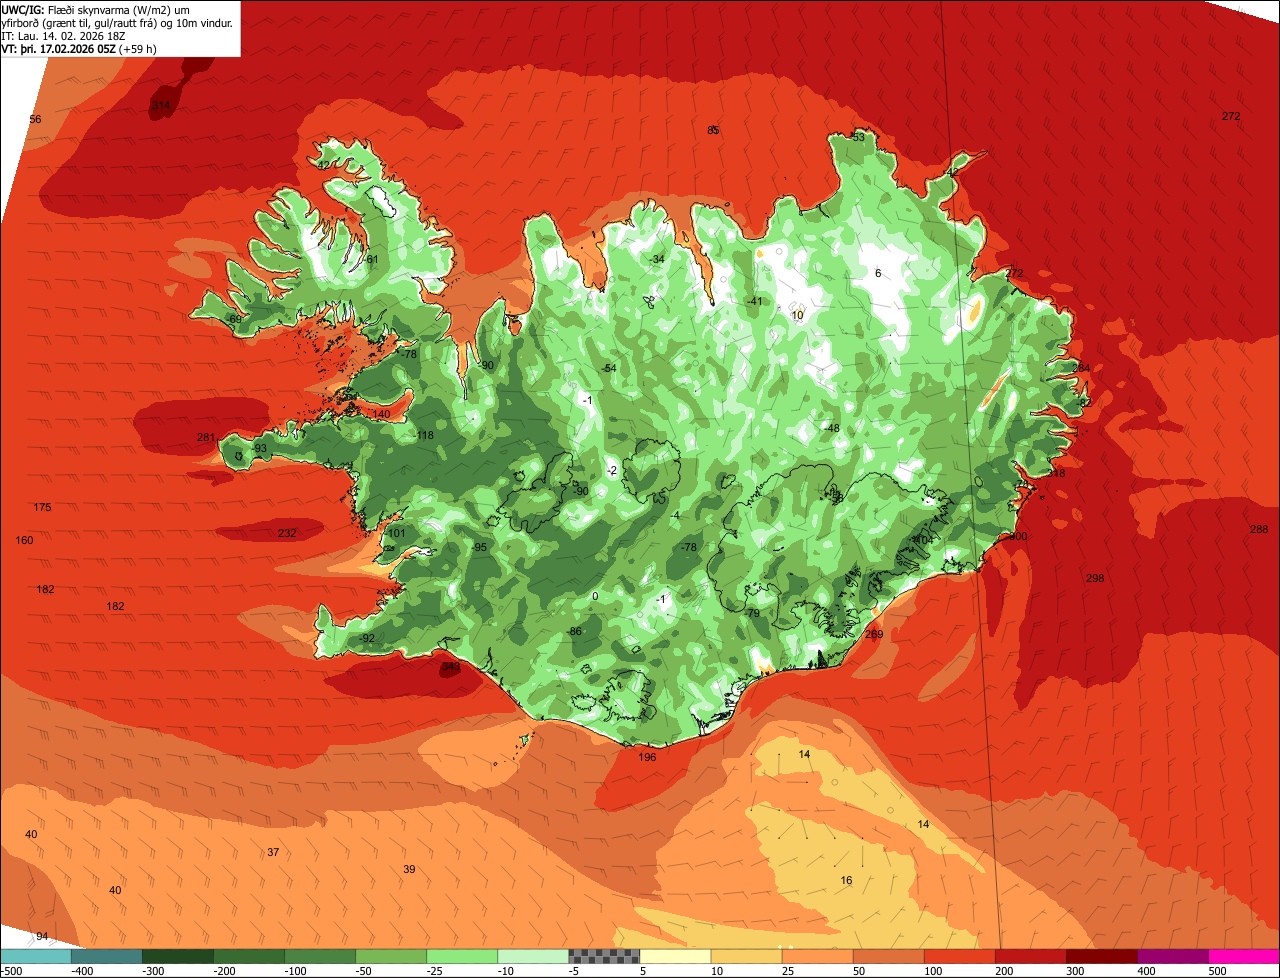
Task: Click the '175' value on the map
Action: click(42, 507)
